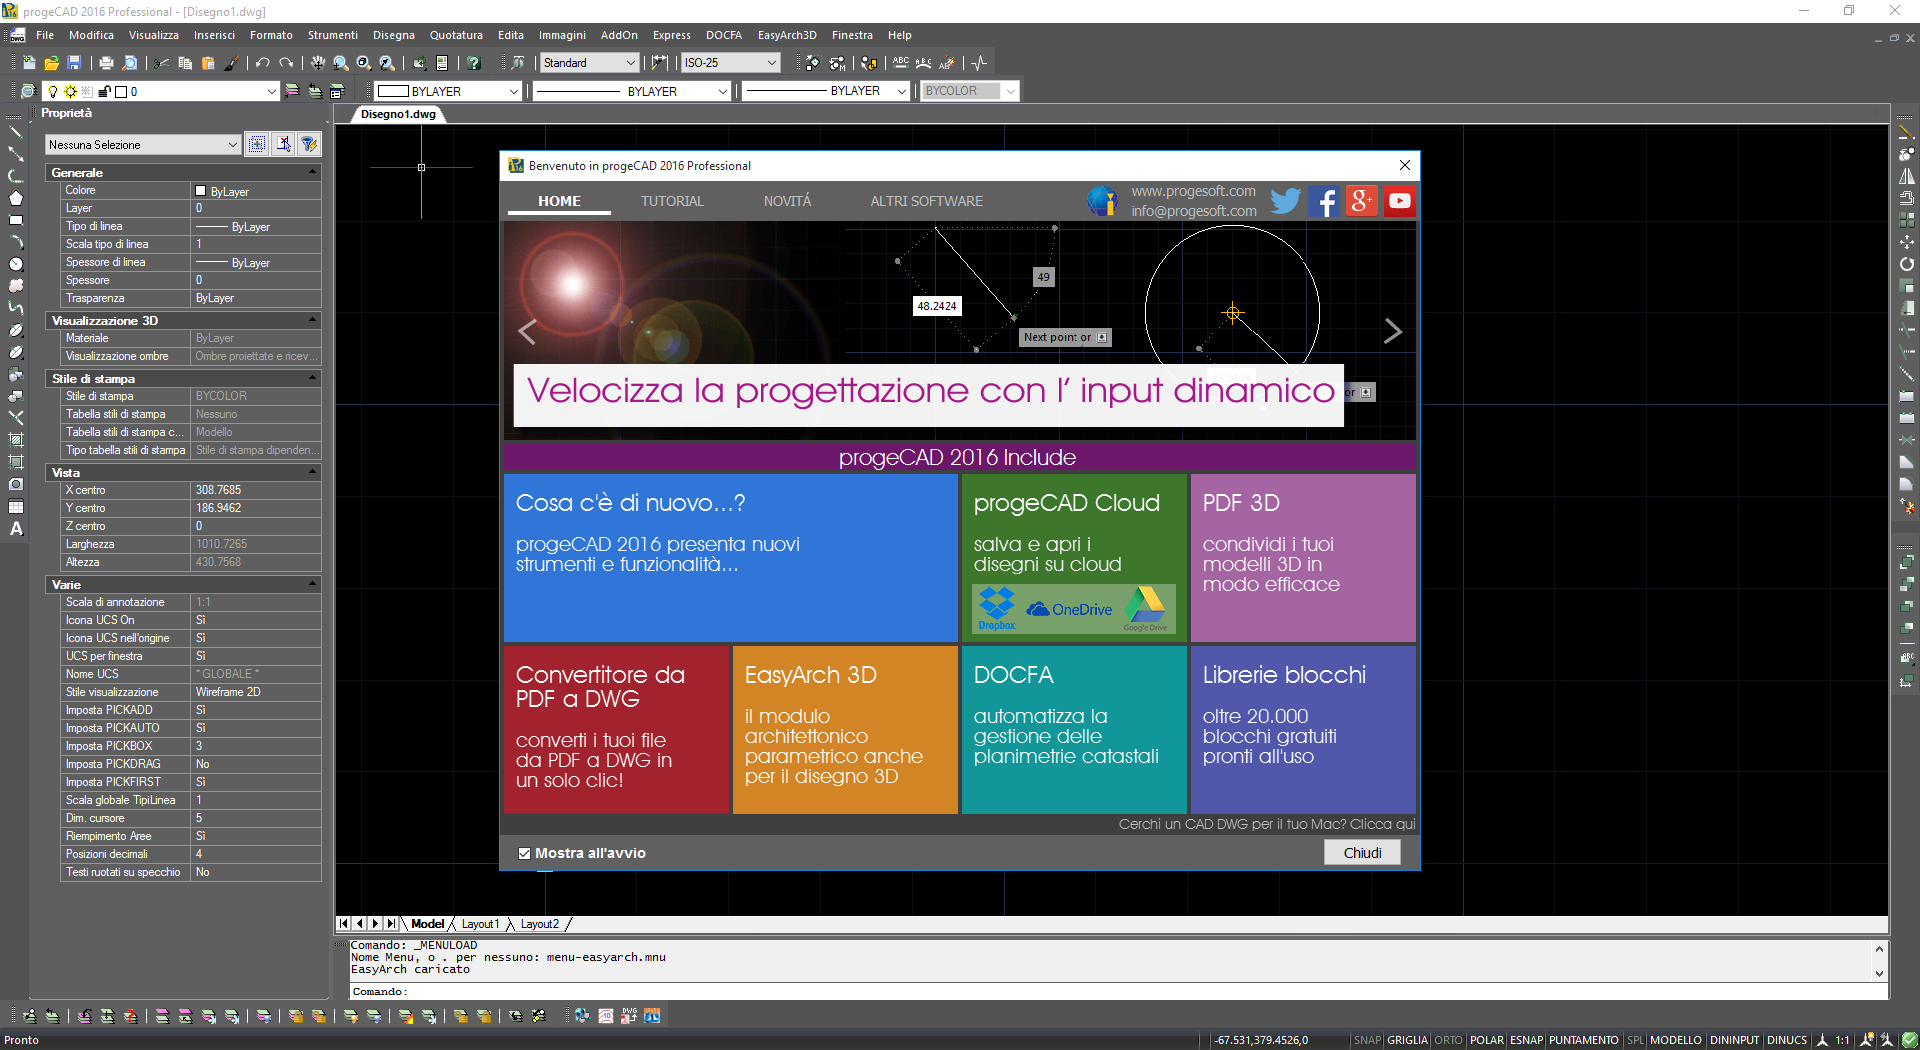Open the Quotatura menu
Screen dimensions: 1920x1050
(456, 35)
